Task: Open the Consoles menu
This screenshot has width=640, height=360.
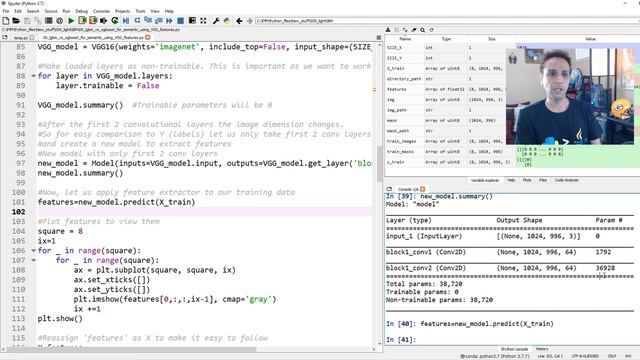Action: [101, 11]
